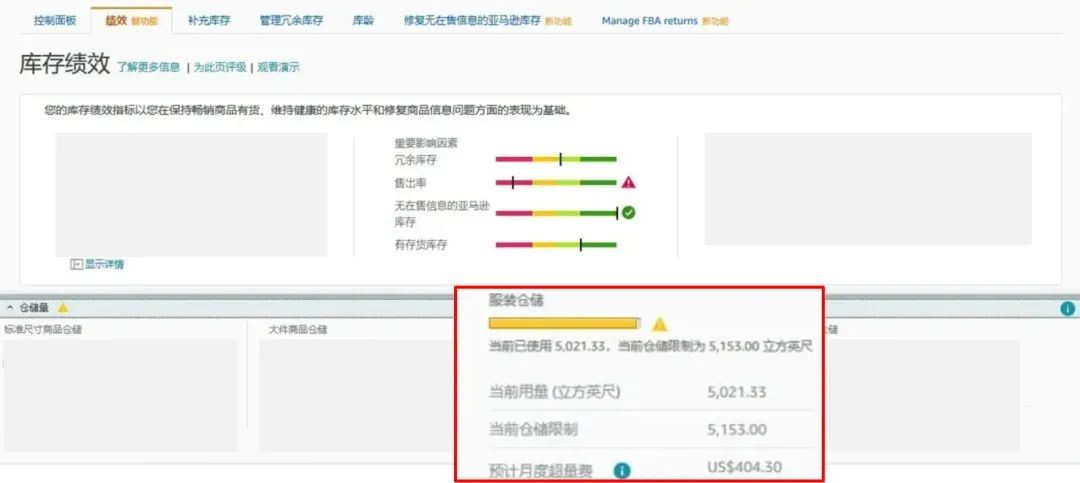Viewport: 1080px width, 483px height.
Task: Click the plus icon beside 显示详情
Action: click(76, 264)
